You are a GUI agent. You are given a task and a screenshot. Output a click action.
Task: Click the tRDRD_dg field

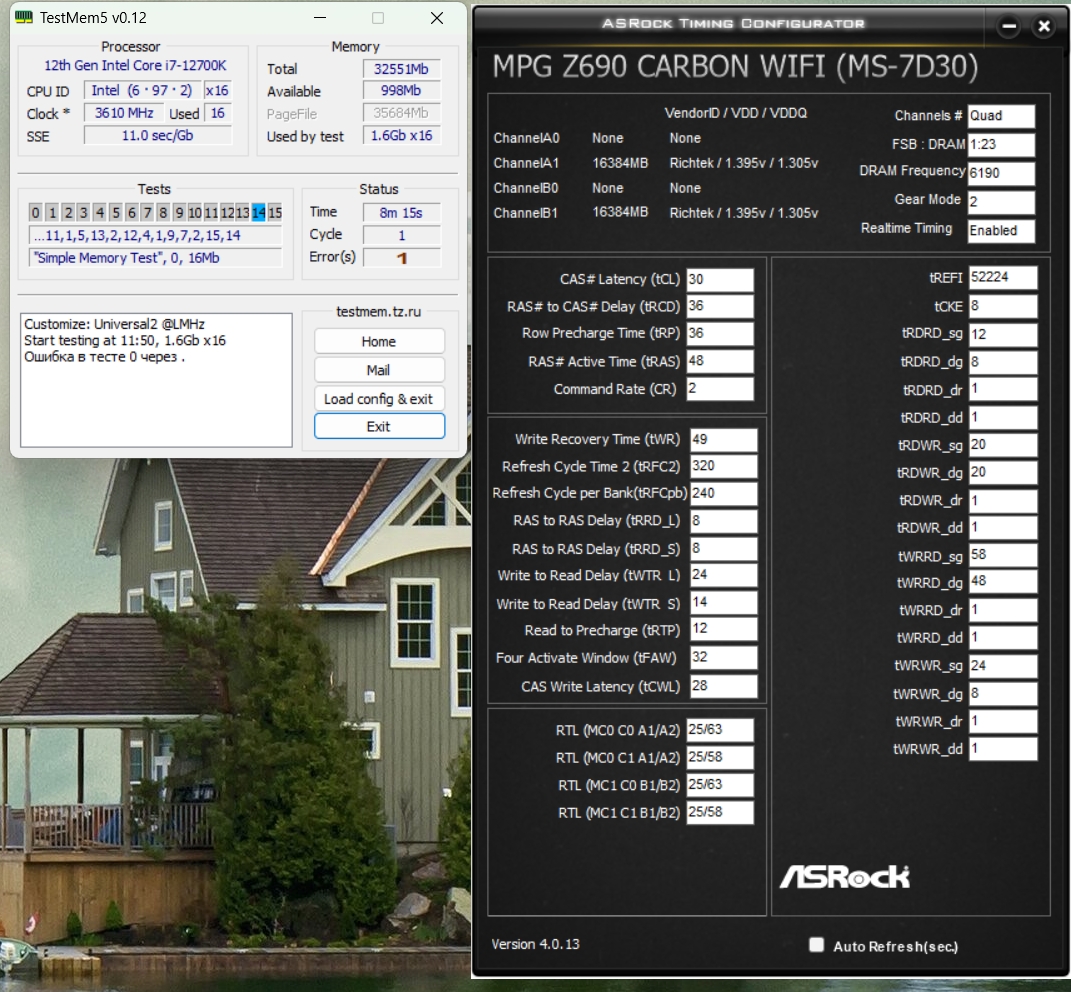point(1003,361)
